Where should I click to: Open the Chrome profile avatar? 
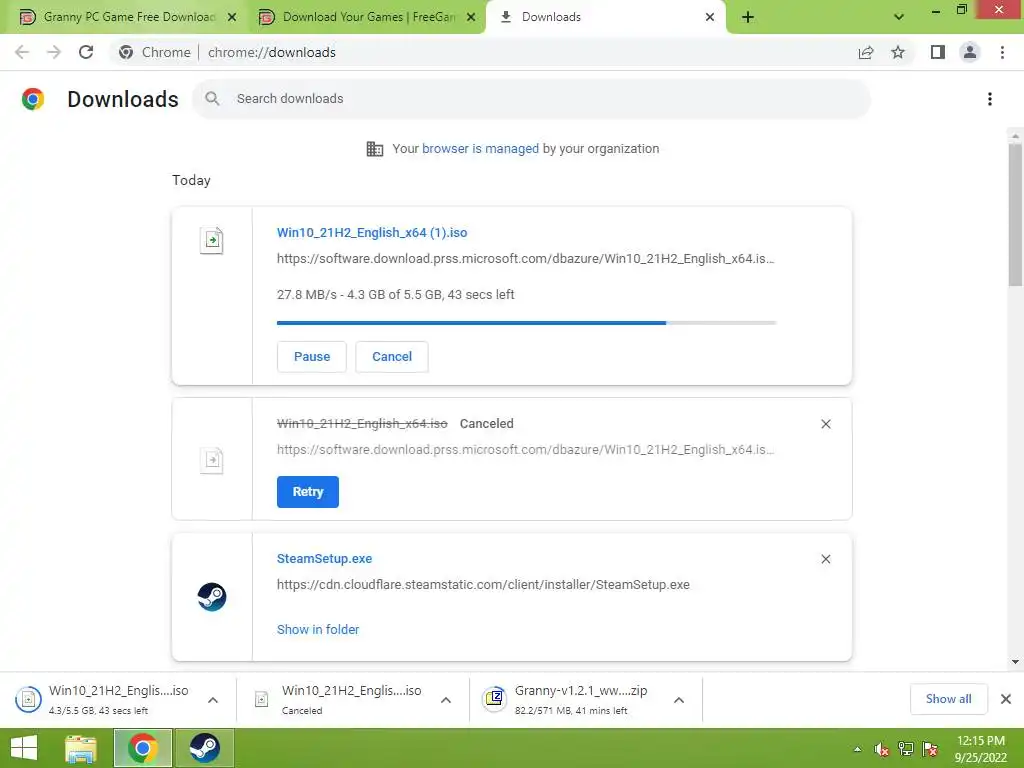(x=970, y=52)
